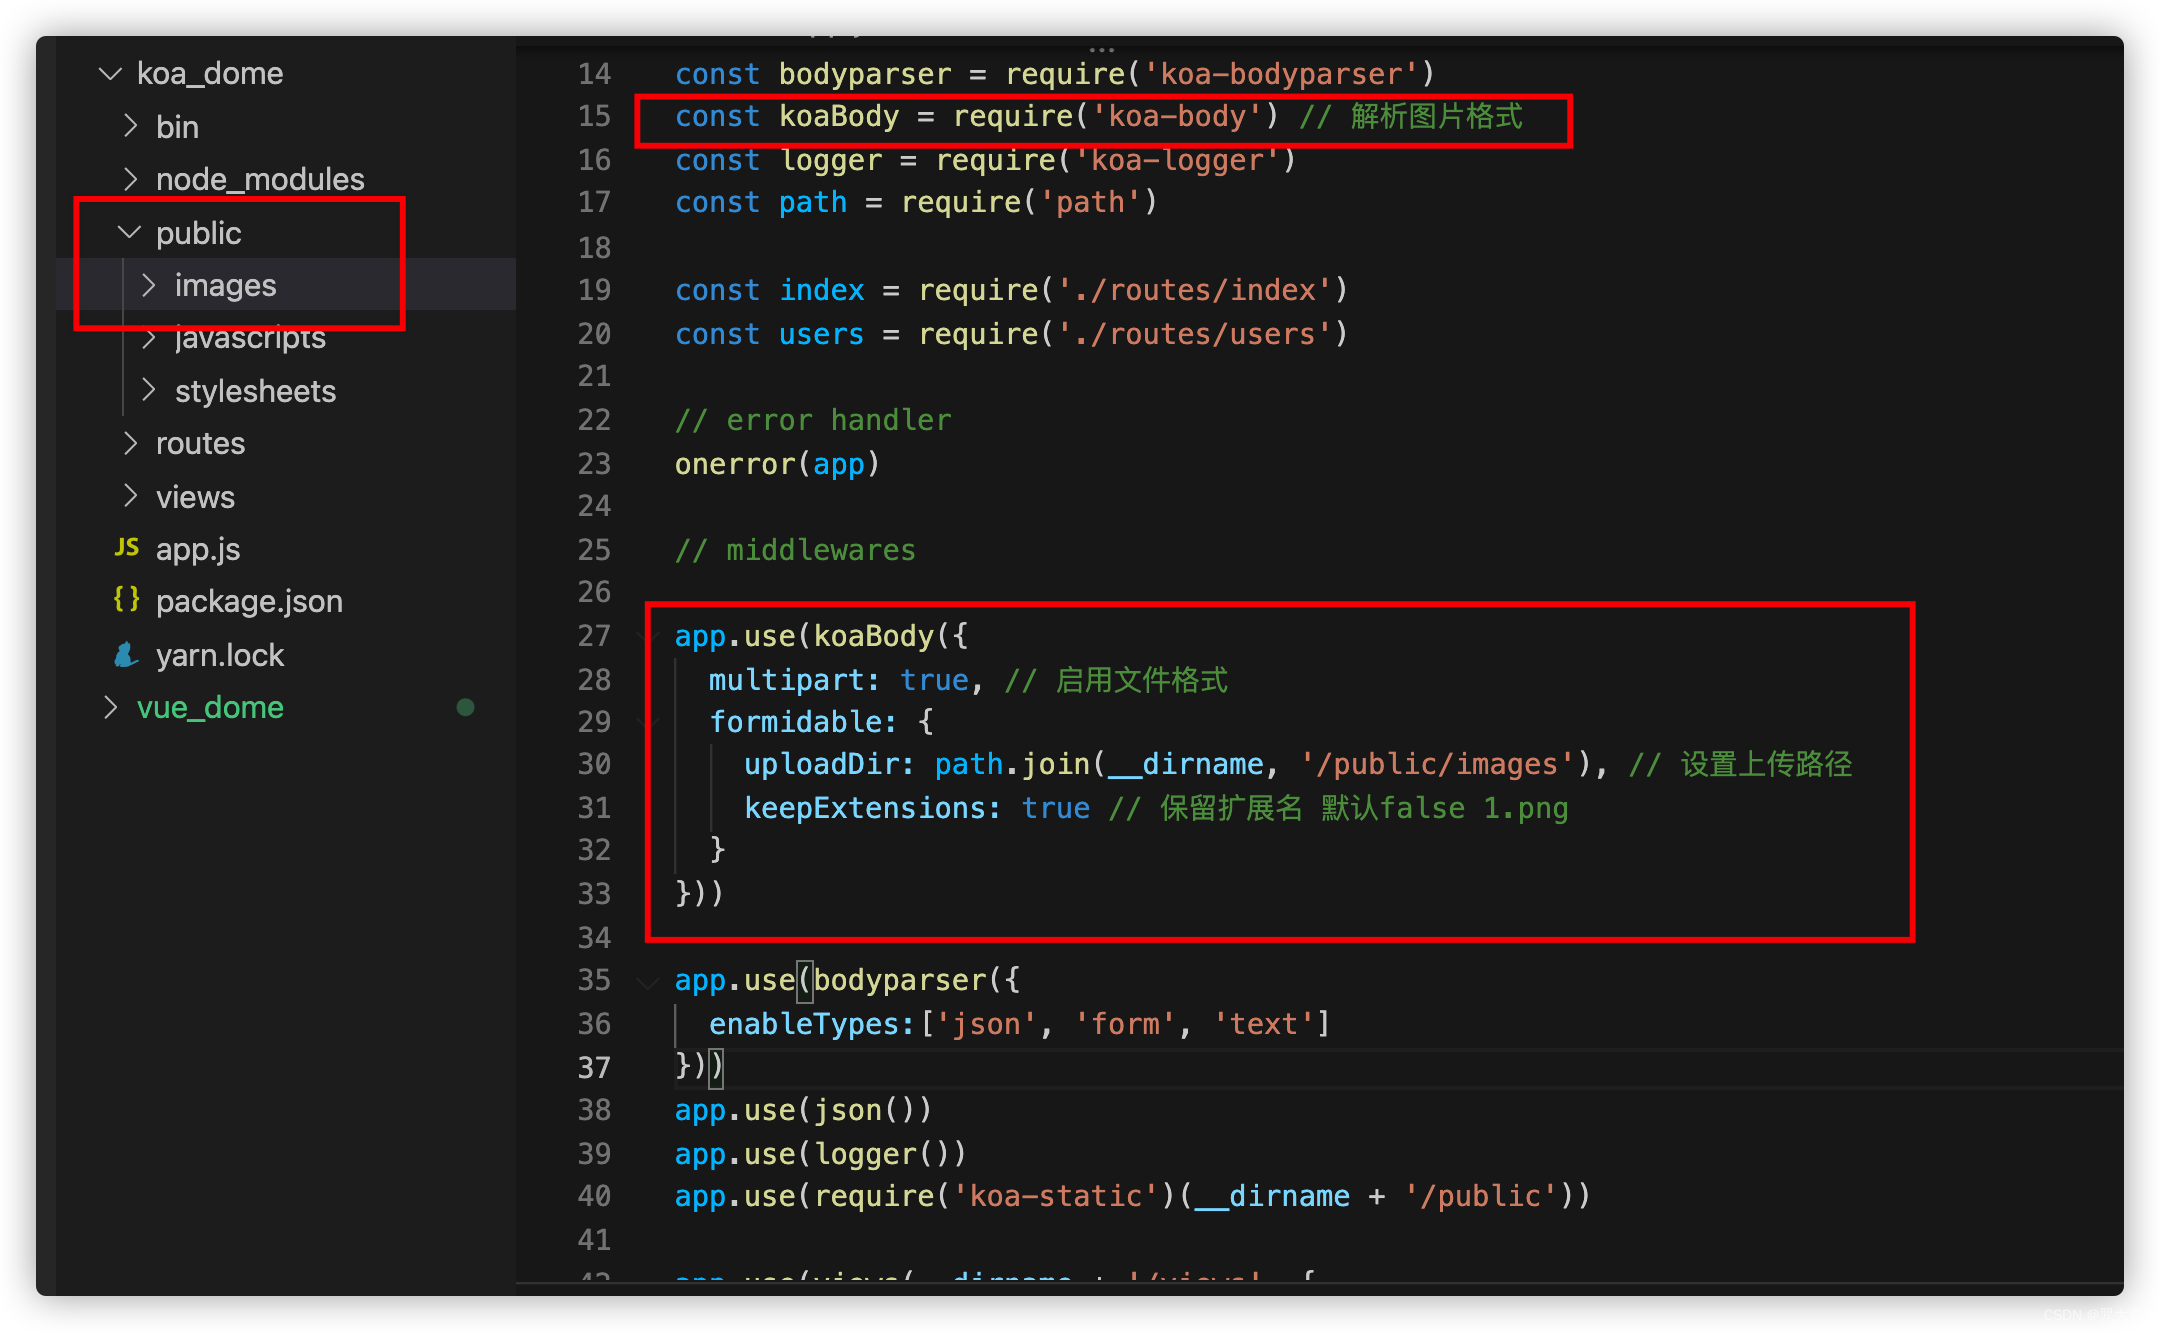Expand the images folder chevron

[149, 285]
